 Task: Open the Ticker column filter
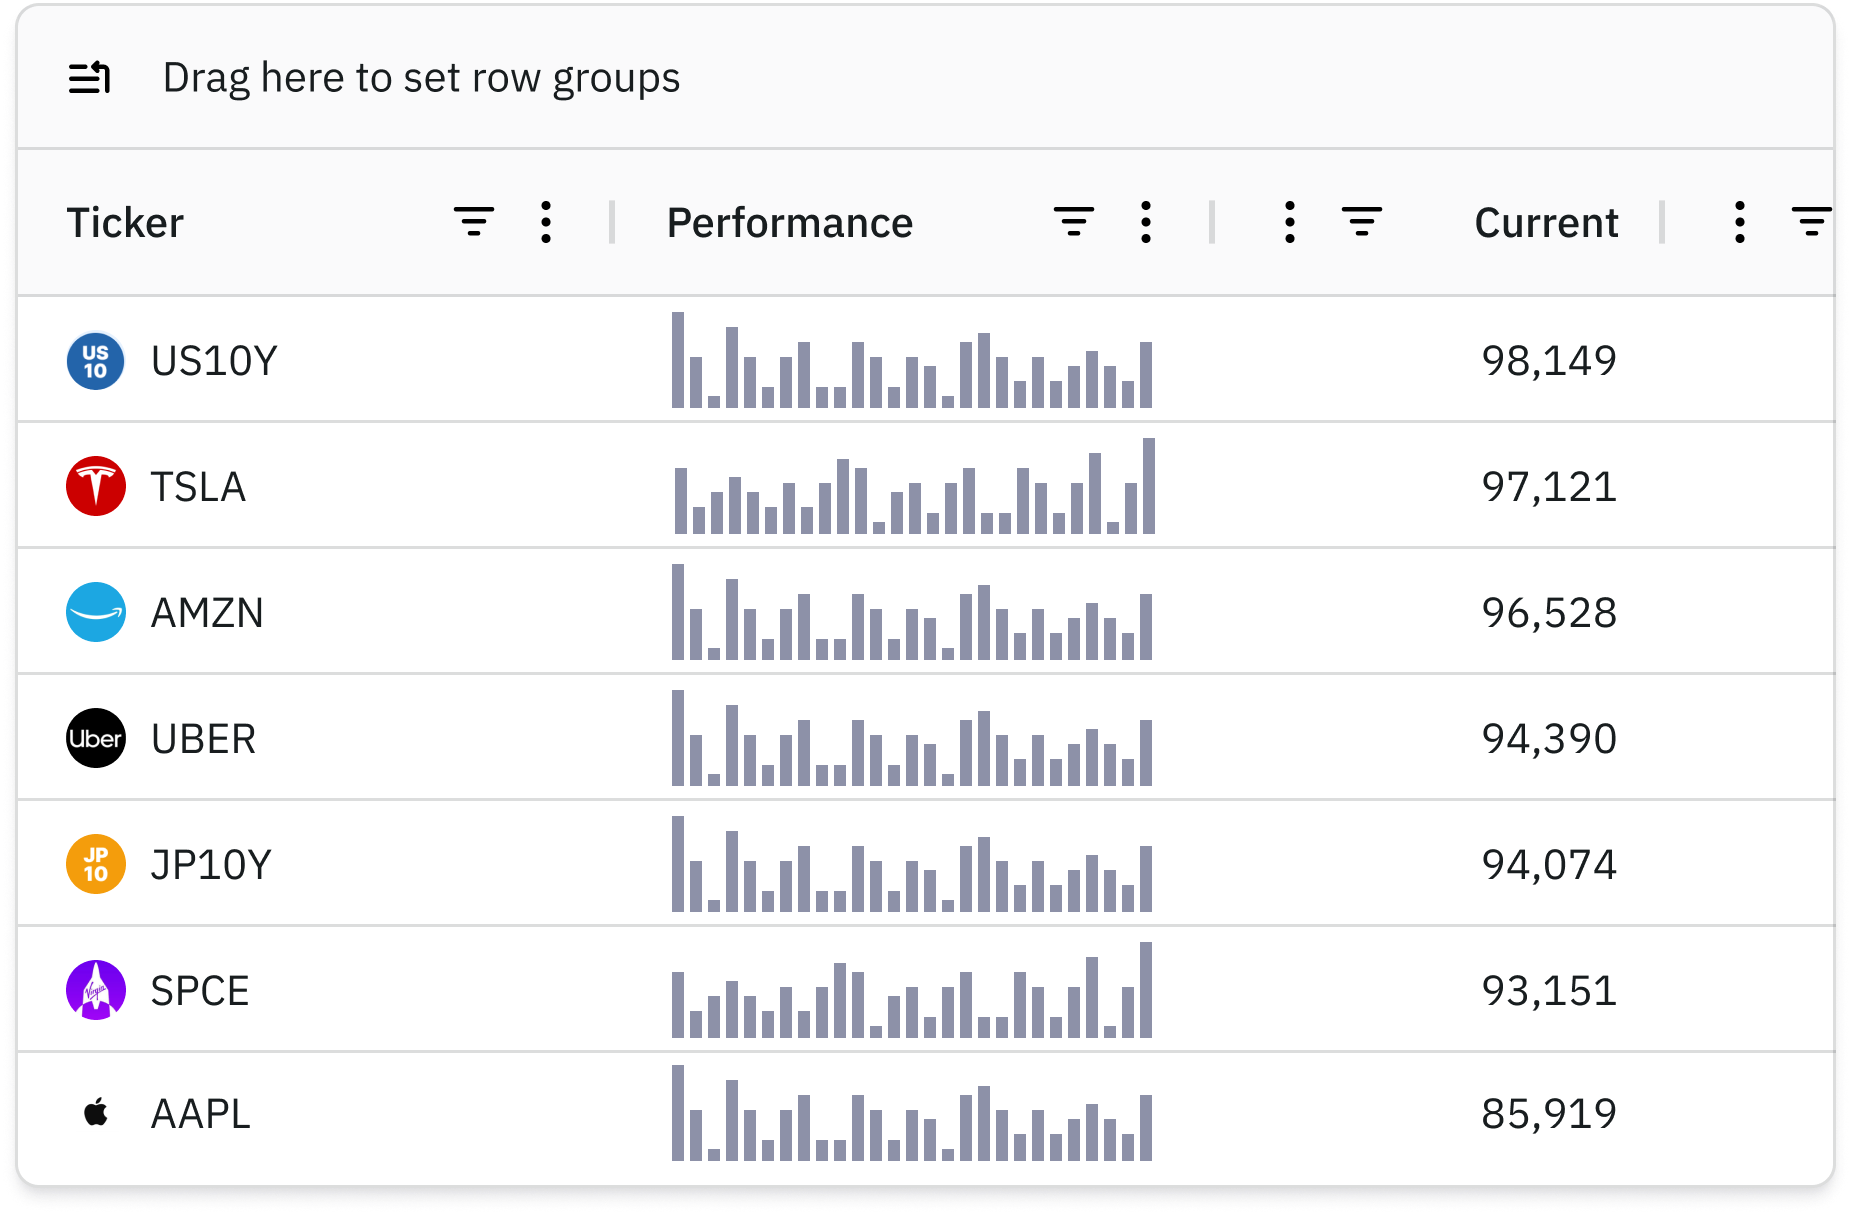(474, 222)
